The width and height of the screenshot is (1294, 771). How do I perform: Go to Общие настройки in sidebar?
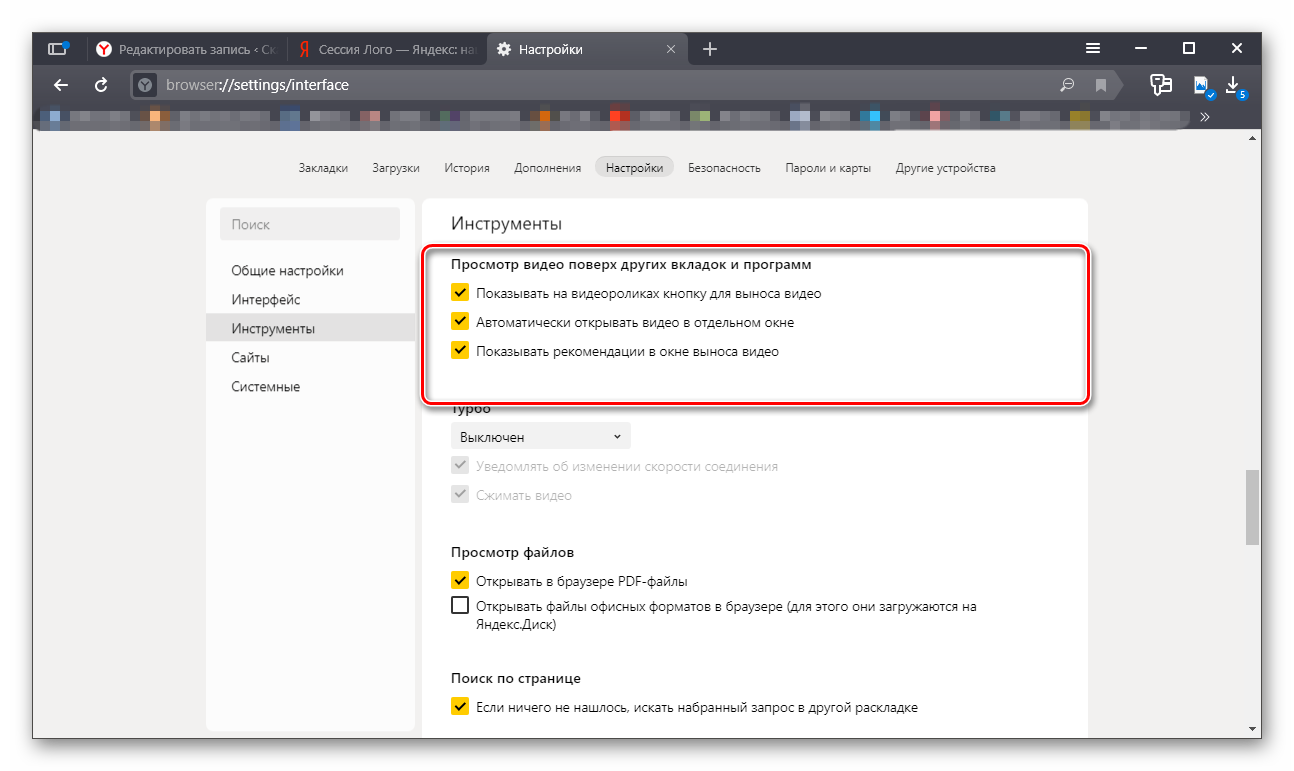(310, 270)
